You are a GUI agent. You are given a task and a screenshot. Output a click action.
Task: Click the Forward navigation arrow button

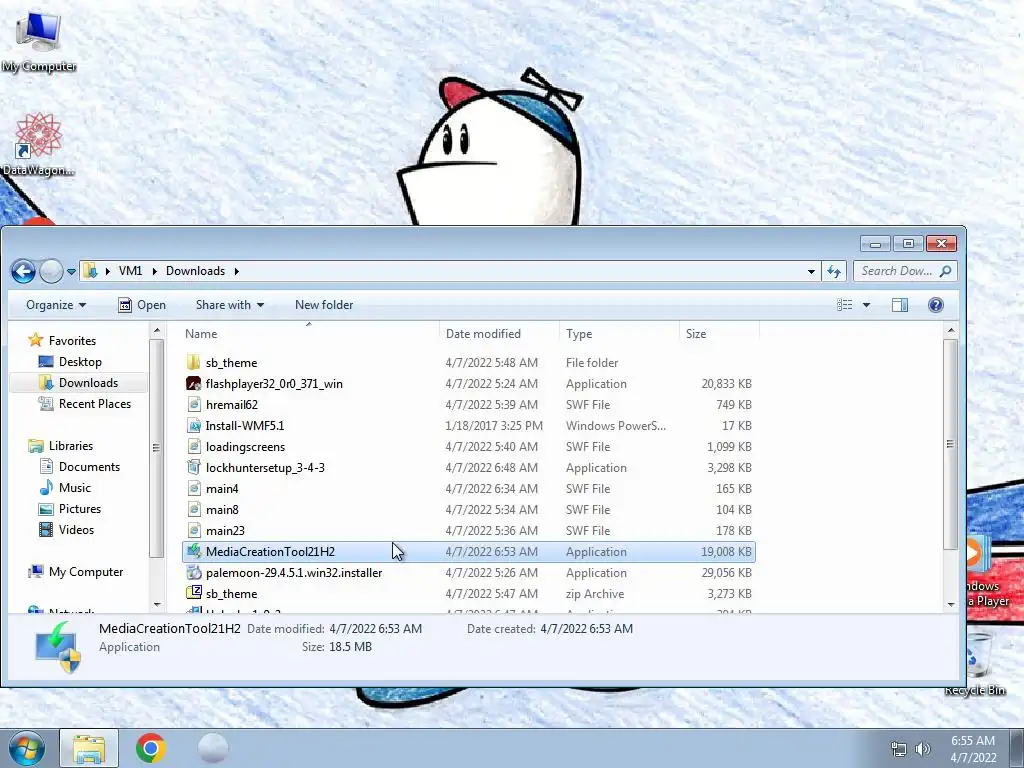coord(51,271)
